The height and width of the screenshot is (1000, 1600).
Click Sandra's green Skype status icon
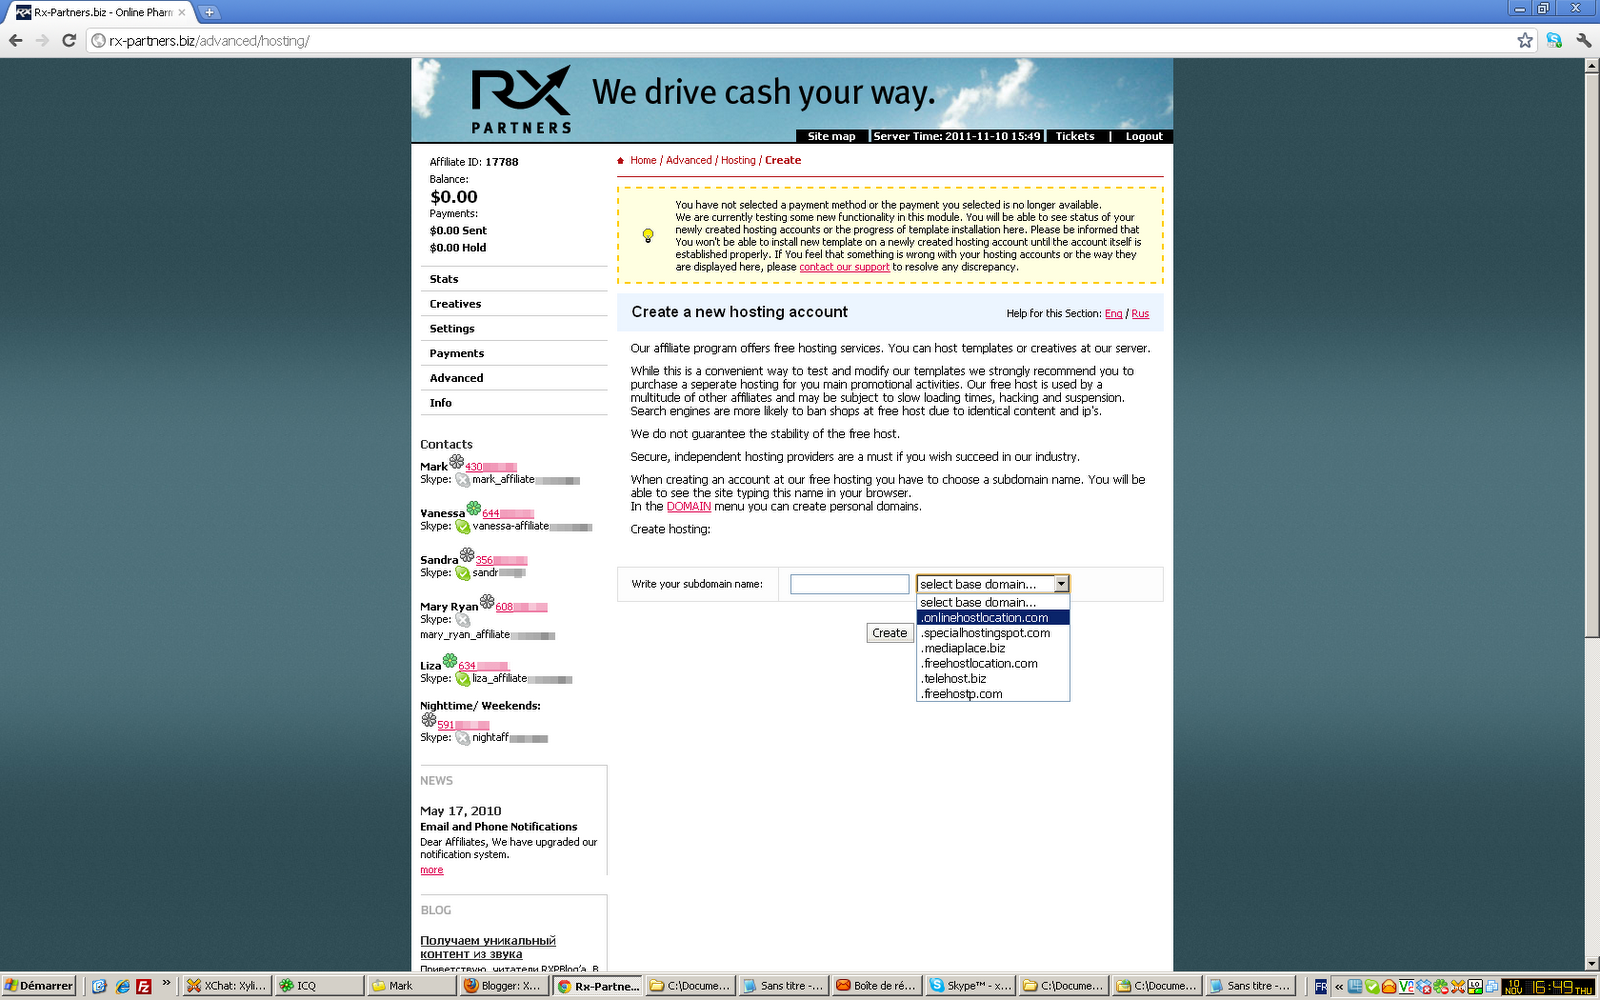[x=463, y=574]
